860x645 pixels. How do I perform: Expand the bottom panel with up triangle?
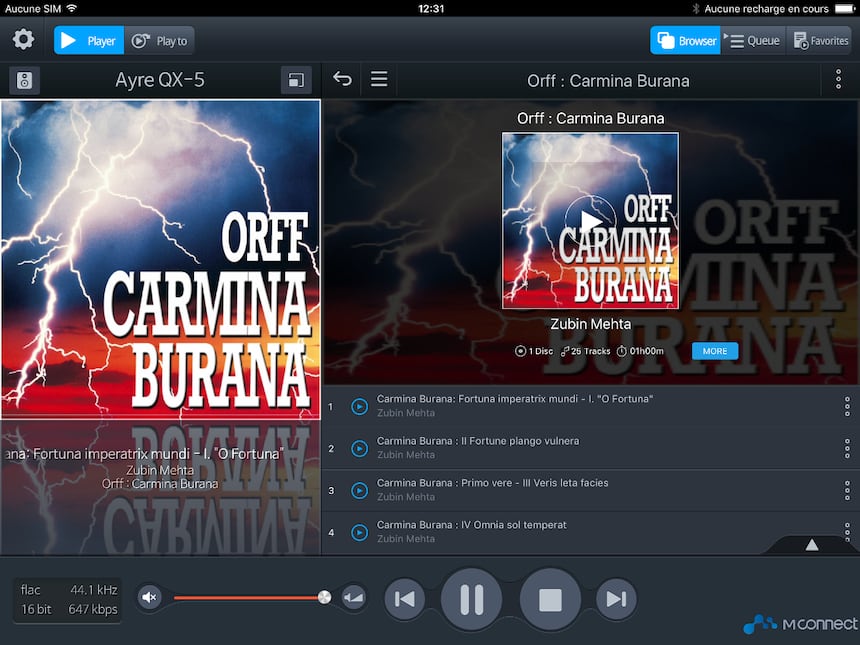tap(812, 545)
